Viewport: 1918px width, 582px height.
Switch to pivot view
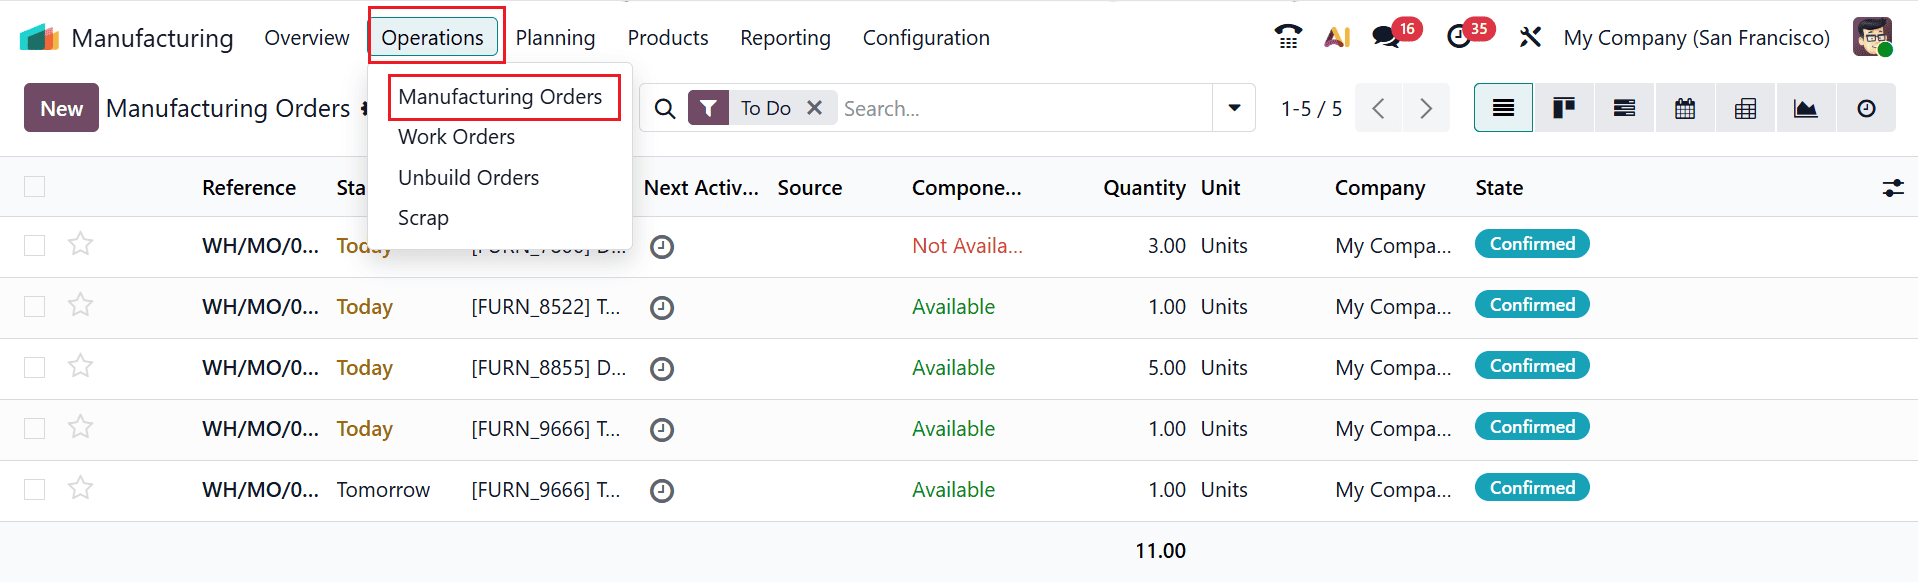coord(1746,108)
